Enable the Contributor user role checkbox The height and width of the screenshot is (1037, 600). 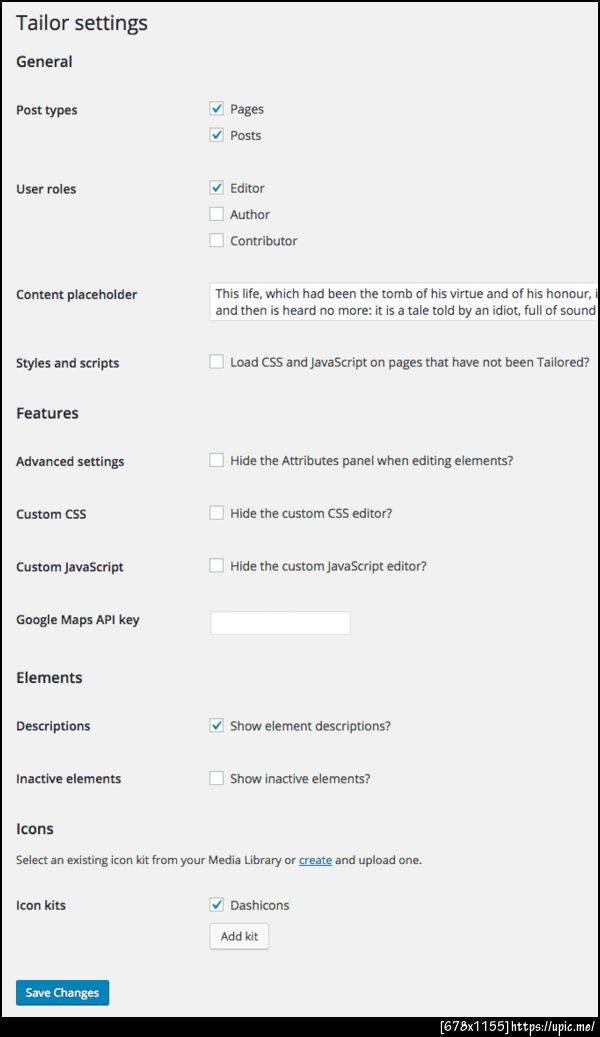click(x=216, y=241)
